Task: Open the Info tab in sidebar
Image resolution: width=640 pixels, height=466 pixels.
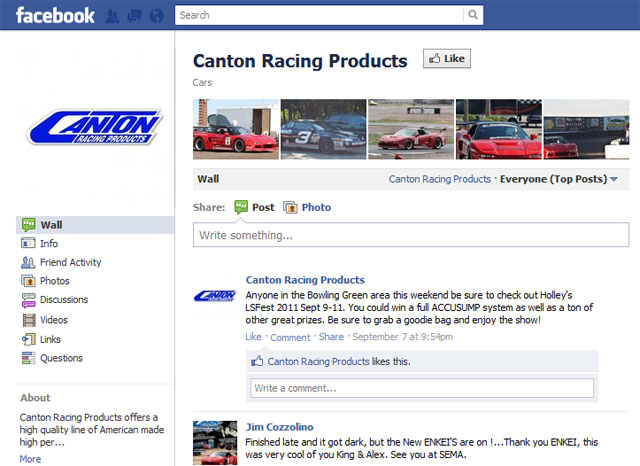Action: (49, 244)
